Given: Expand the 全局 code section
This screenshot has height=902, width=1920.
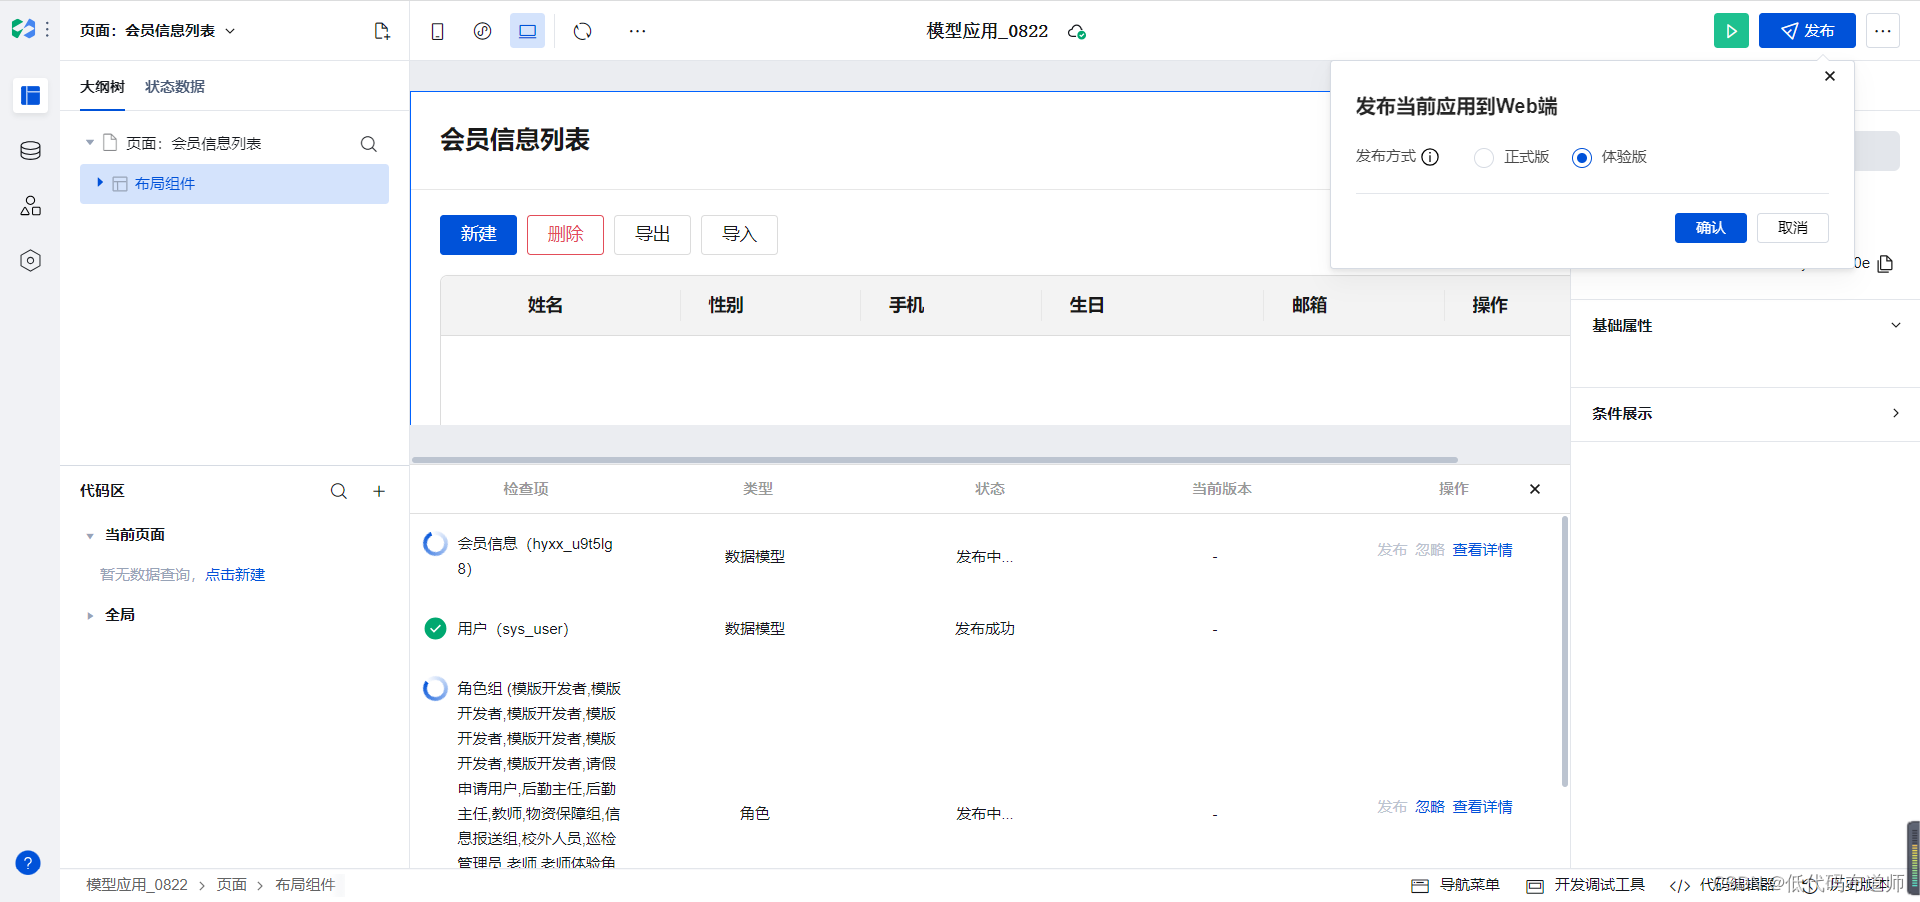Looking at the screenshot, I should point(90,615).
